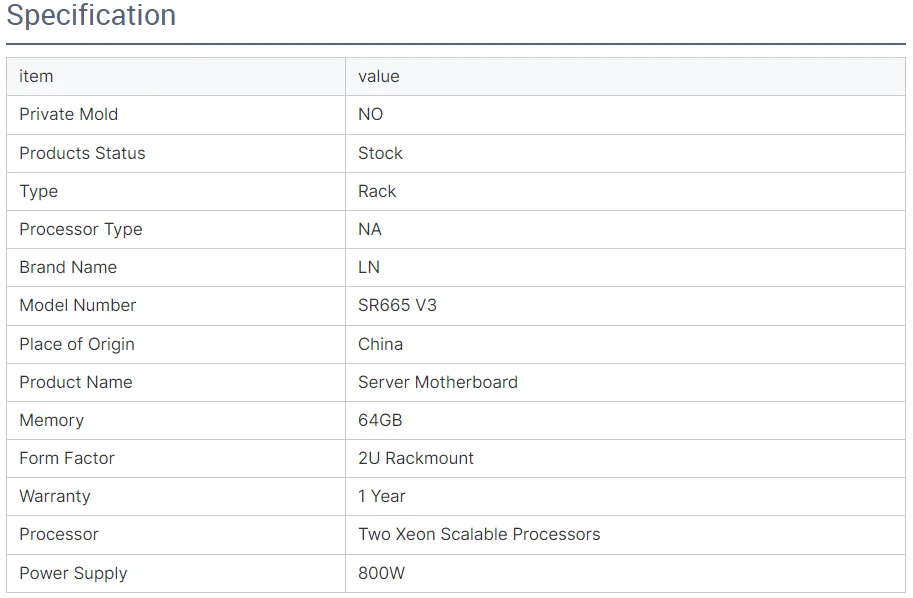
Task: Click the 'China' origin value
Action: (380, 344)
